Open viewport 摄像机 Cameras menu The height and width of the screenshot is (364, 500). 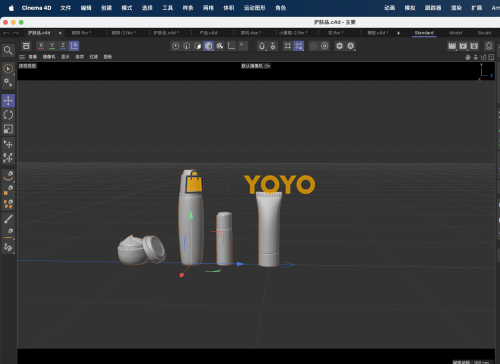click(49, 57)
